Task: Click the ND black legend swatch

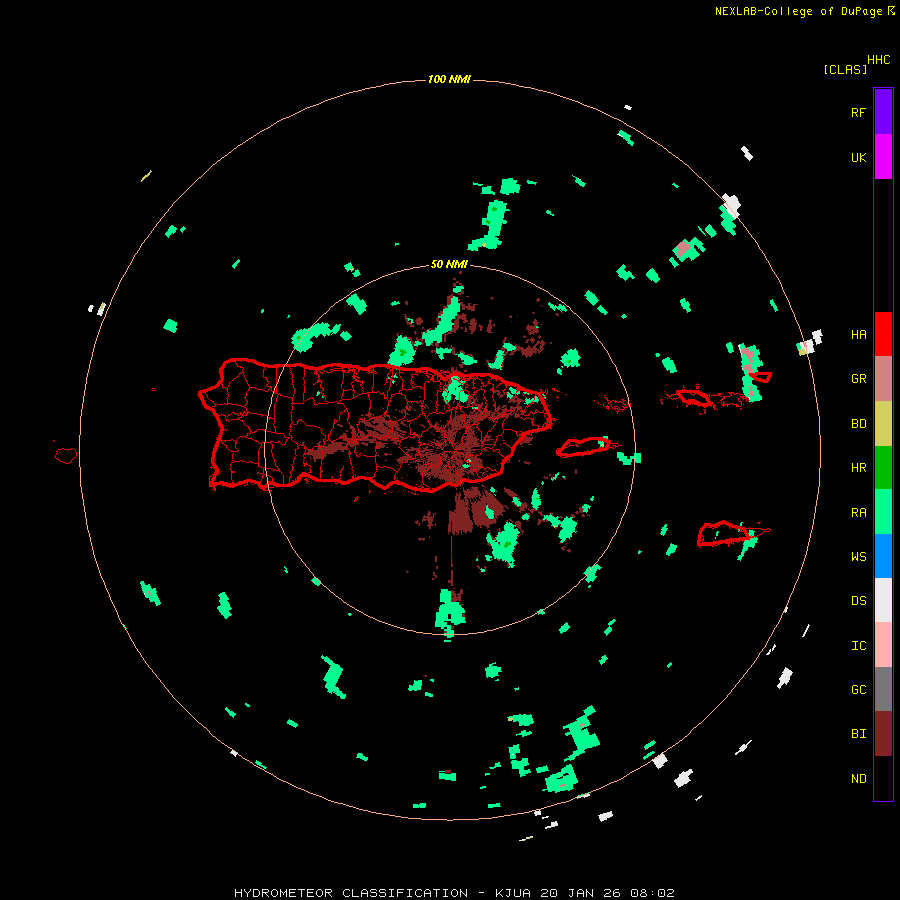Action: coord(883,778)
